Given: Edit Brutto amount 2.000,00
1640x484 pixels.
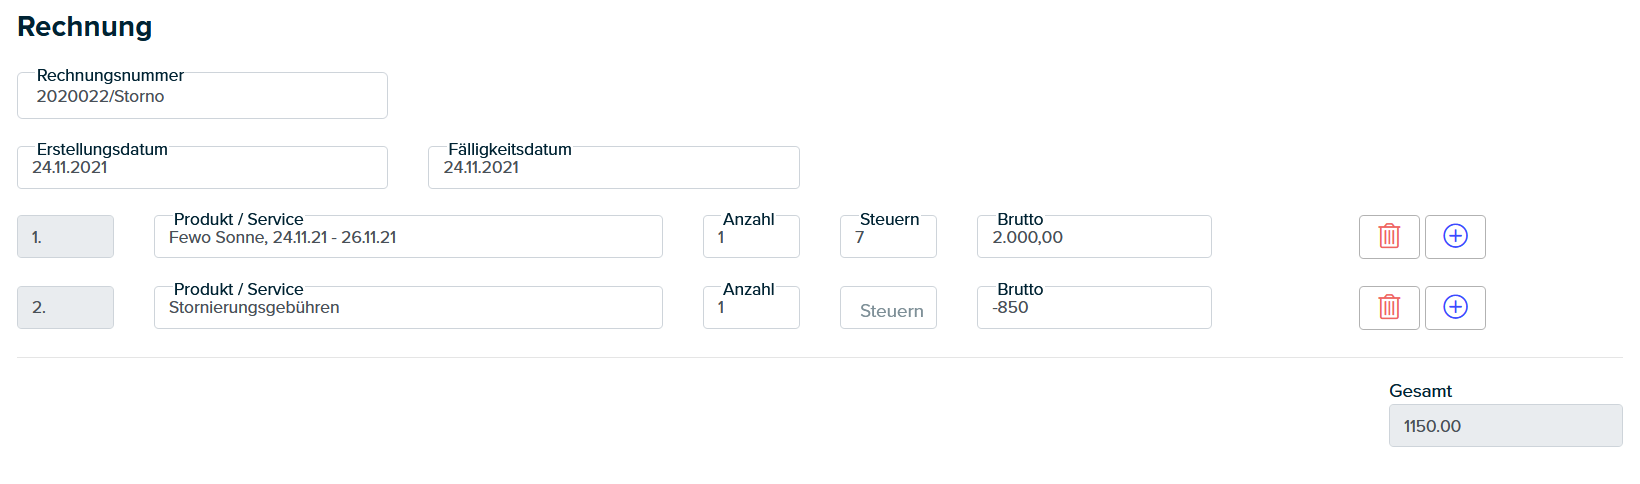Looking at the screenshot, I should coord(1094,237).
